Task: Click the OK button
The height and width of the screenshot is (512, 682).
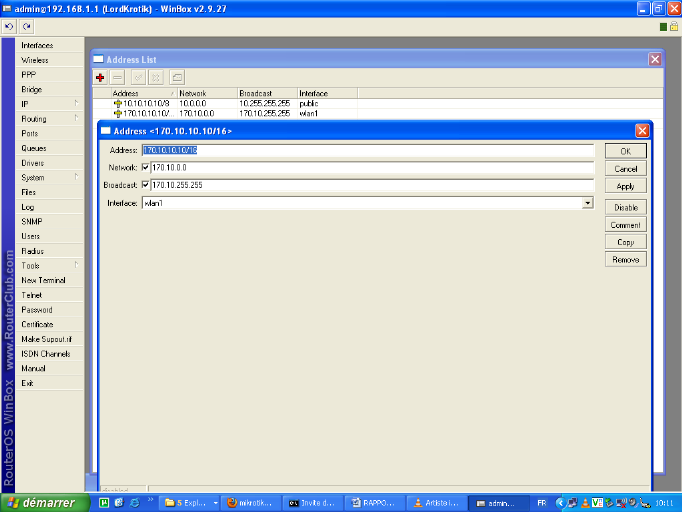Action: (625, 151)
